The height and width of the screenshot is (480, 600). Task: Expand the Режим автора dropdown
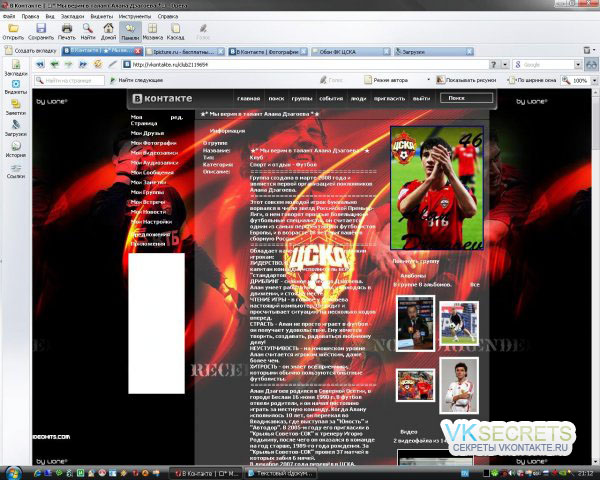(429, 80)
